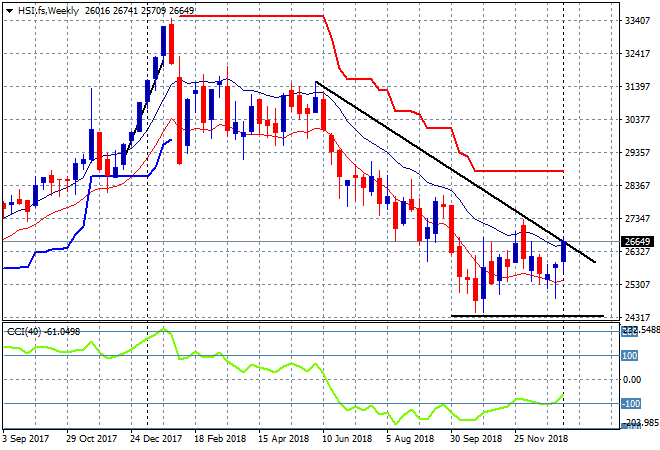The width and height of the screenshot is (660, 450).
Task: Click price scale label 27347
Action: [637, 218]
